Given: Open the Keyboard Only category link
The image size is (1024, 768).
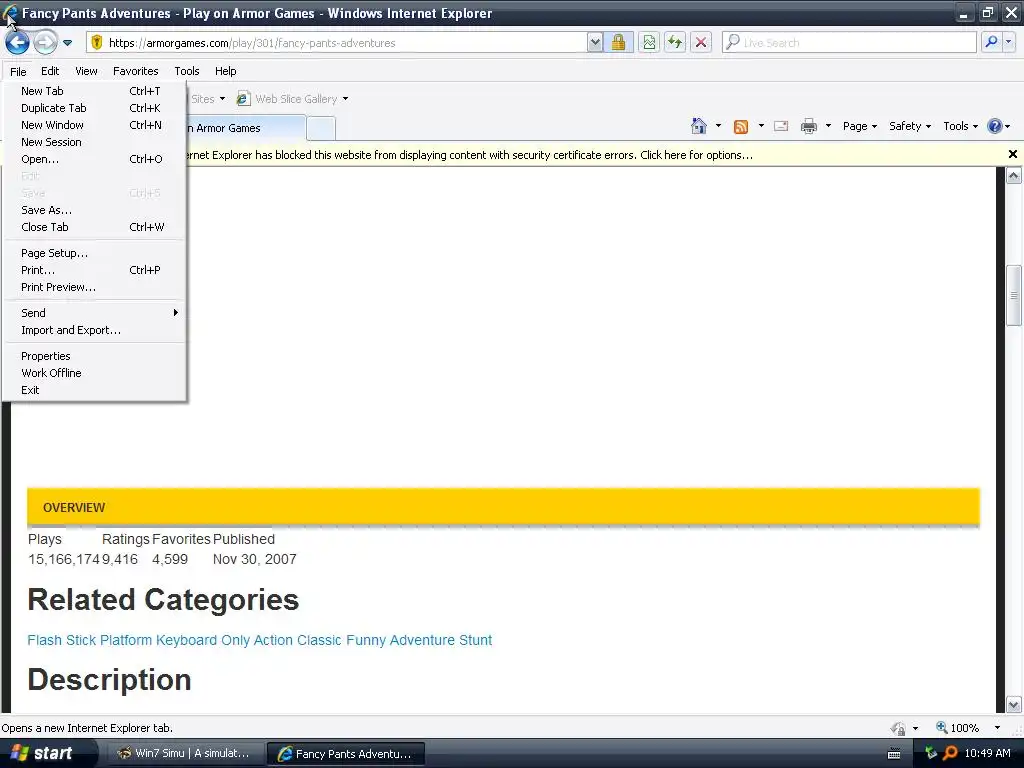Looking at the screenshot, I should tap(202, 640).
